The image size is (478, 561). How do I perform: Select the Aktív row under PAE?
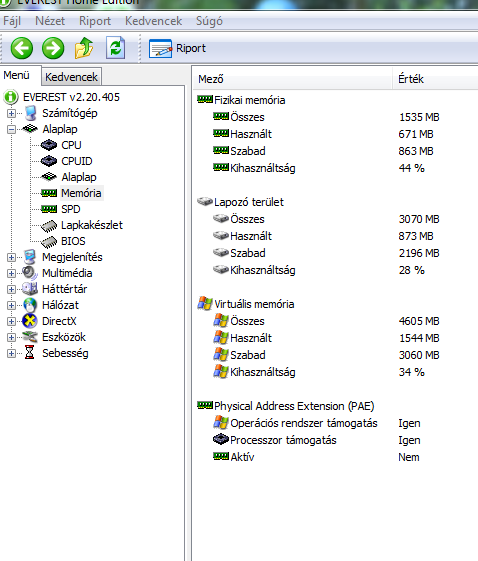(x=234, y=457)
